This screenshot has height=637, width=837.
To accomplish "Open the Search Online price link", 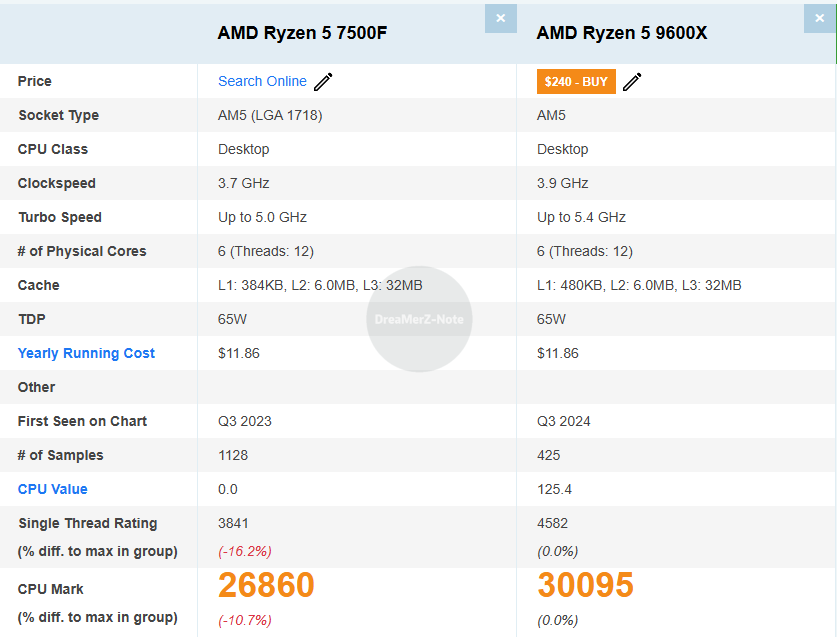I will pyautogui.click(x=262, y=81).
